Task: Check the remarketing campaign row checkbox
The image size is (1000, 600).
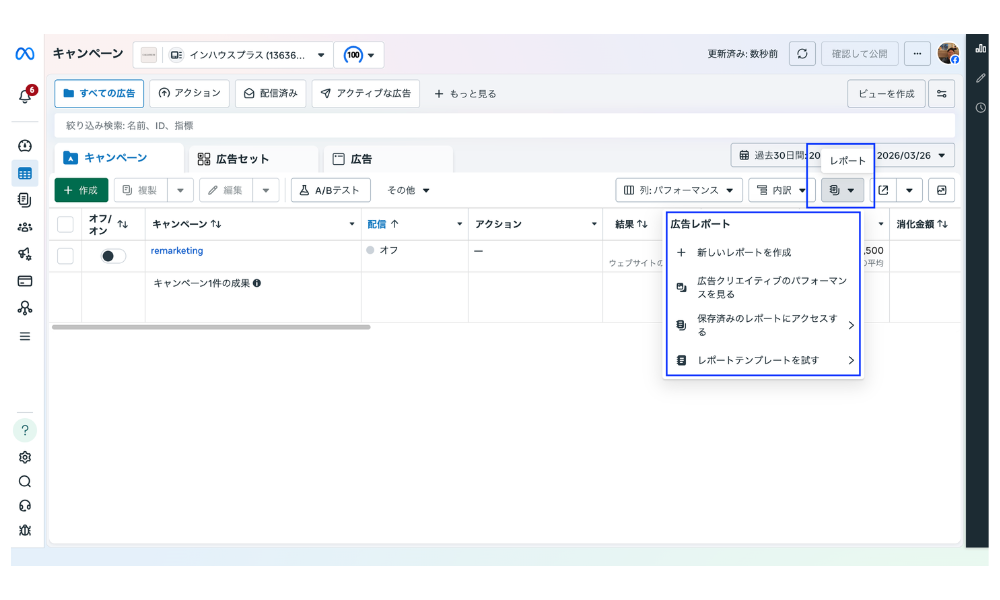Action: coord(65,256)
